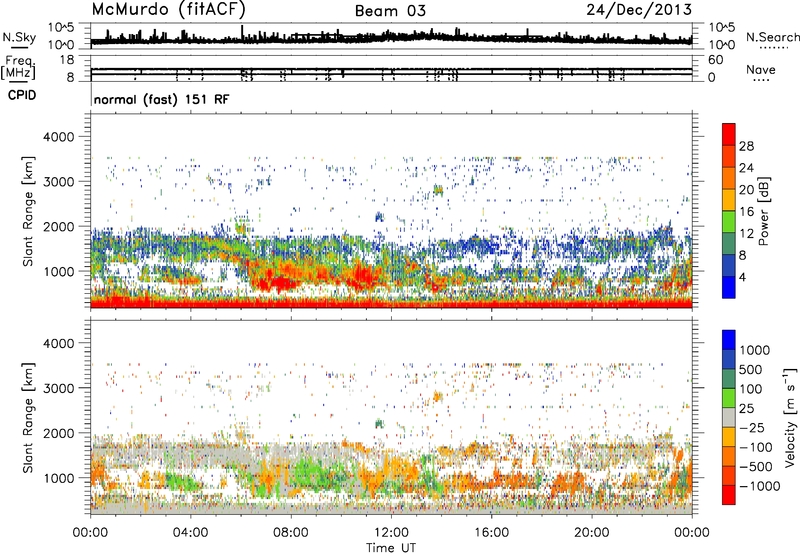Viewport: 800px width, 554px height.
Task: Click the 08:00 time axis label
Action: 291,533
